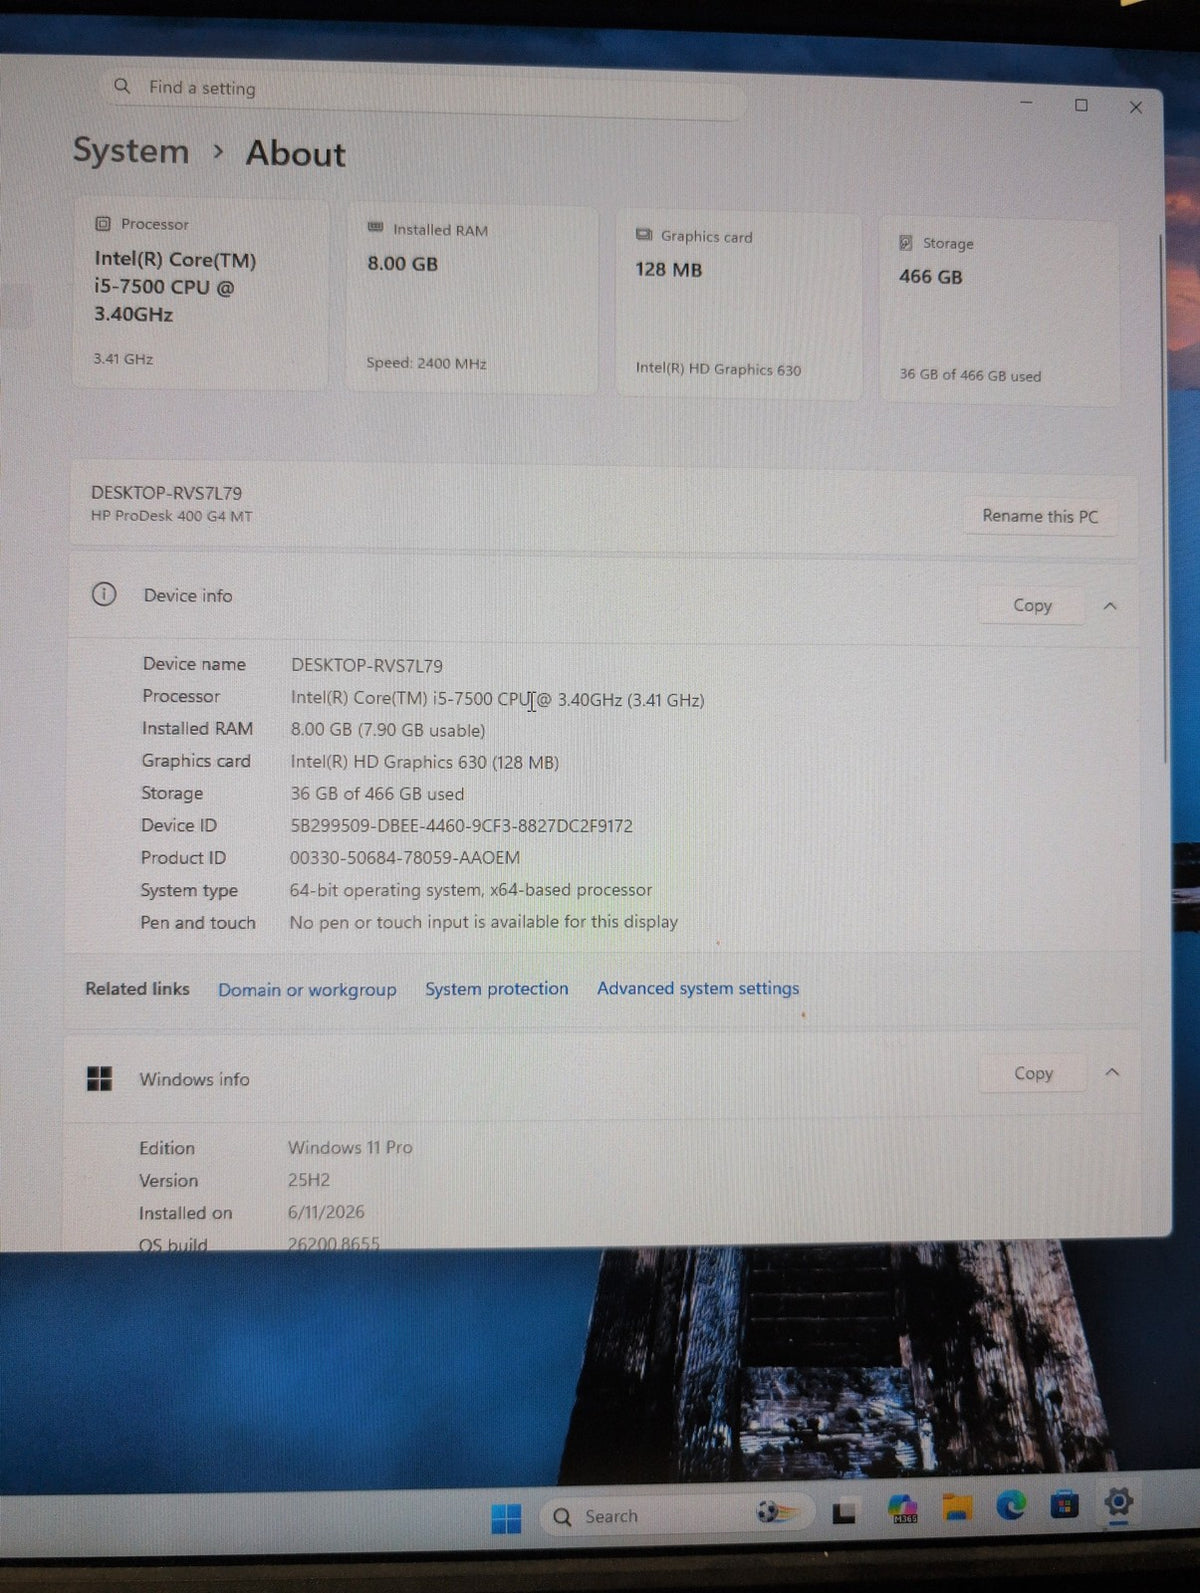
Task: Launch Microsoft 365 Copilot from taskbar
Action: [x=903, y=1509]
